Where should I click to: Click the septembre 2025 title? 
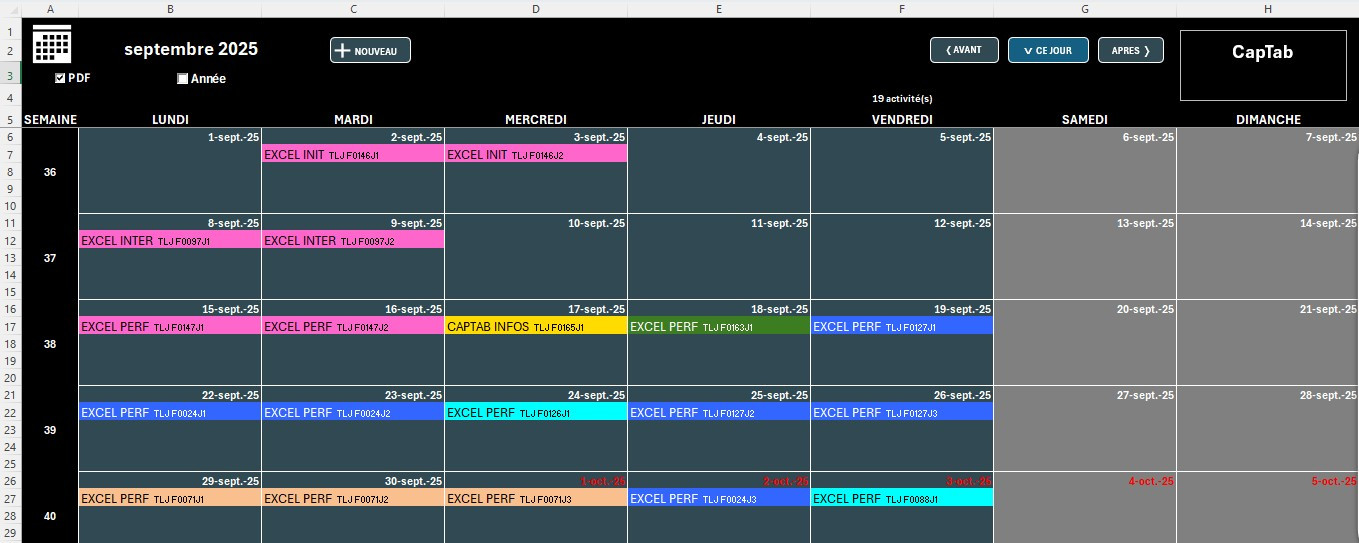(190, 49)
